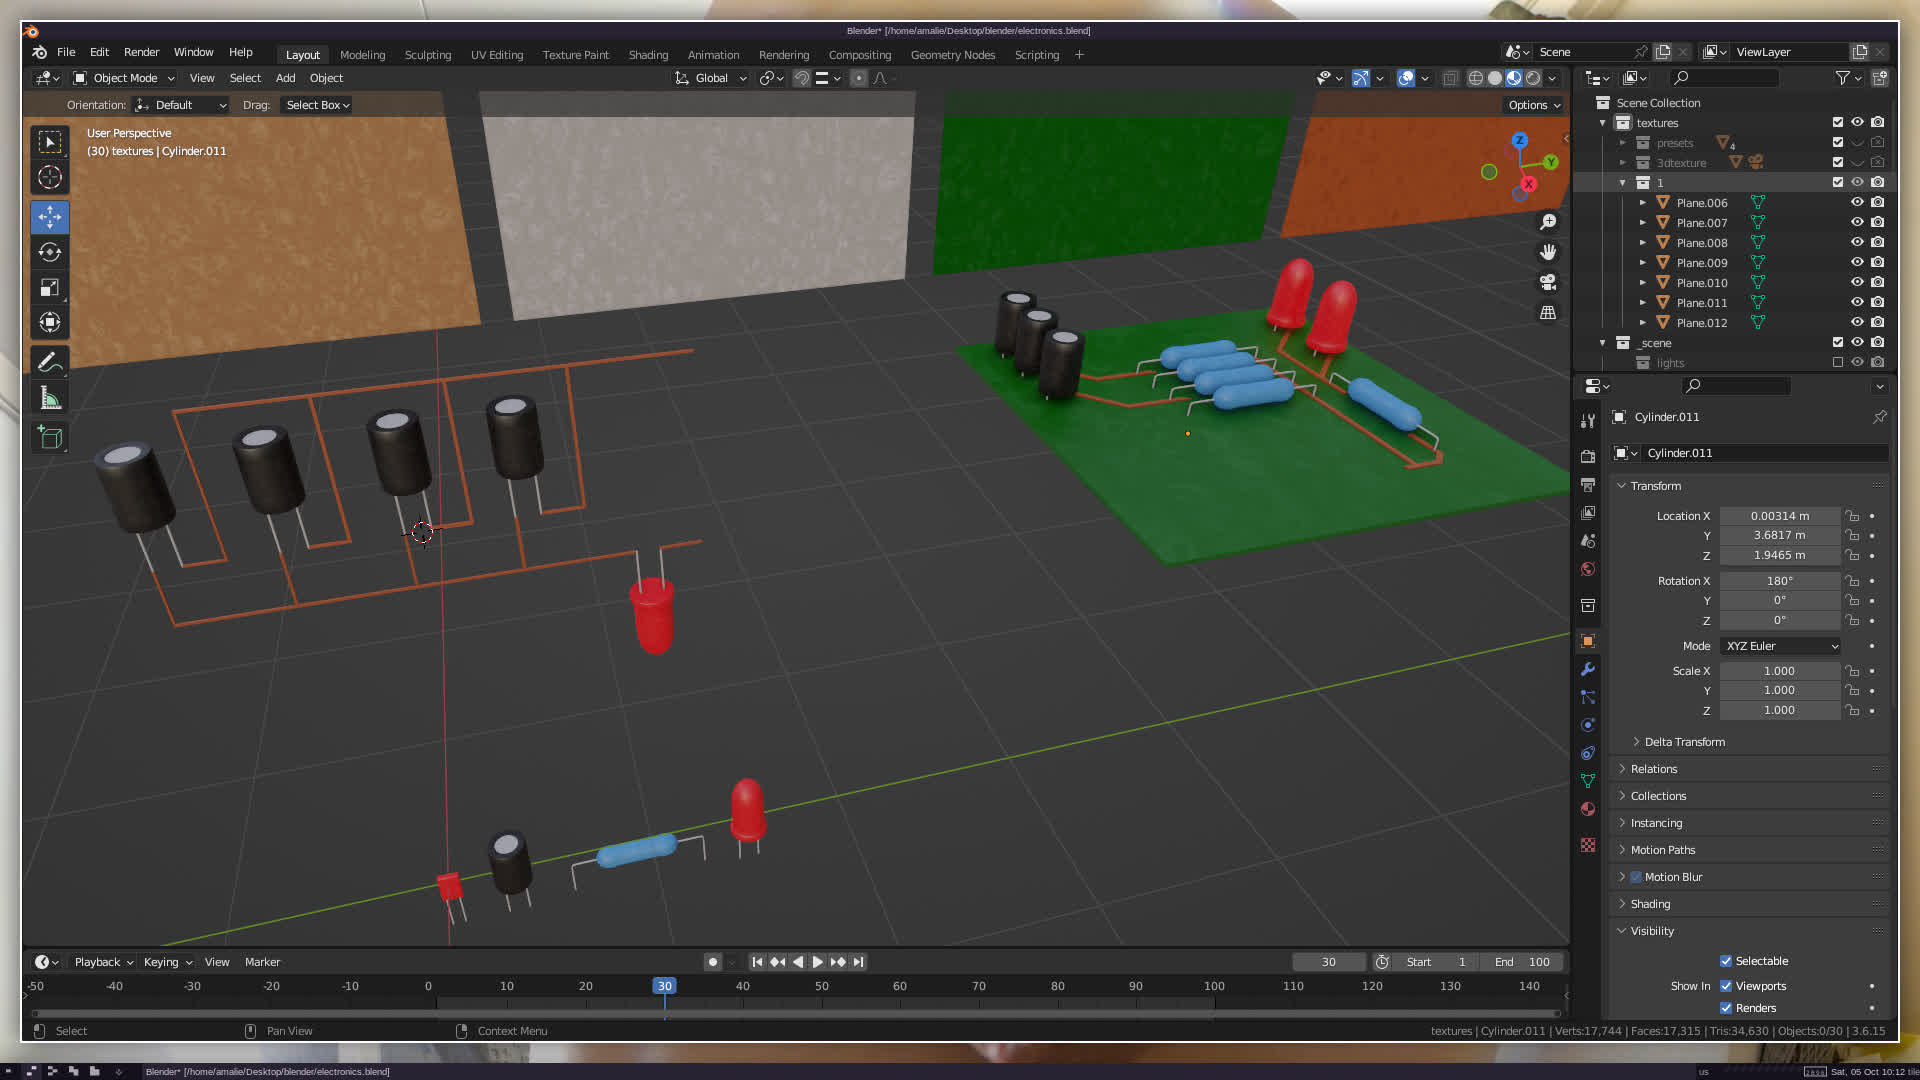1920x1080 pixels.
Task: Select the Scale tool
Action: pos(49,288)
